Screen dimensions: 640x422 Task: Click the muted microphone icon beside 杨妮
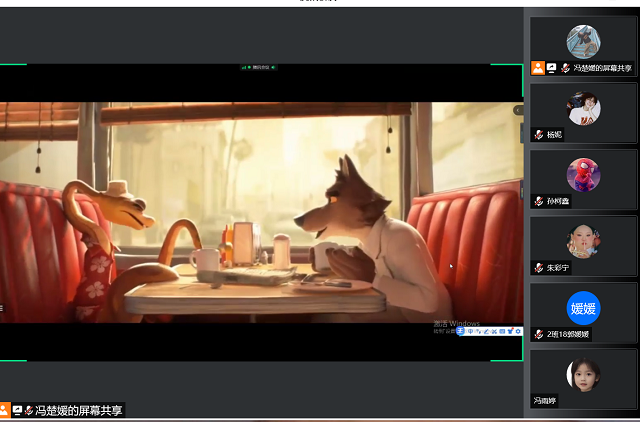538,134
